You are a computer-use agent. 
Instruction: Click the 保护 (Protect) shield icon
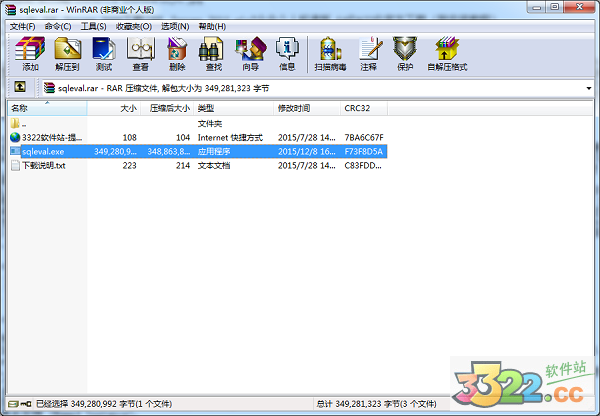[405, 54]
